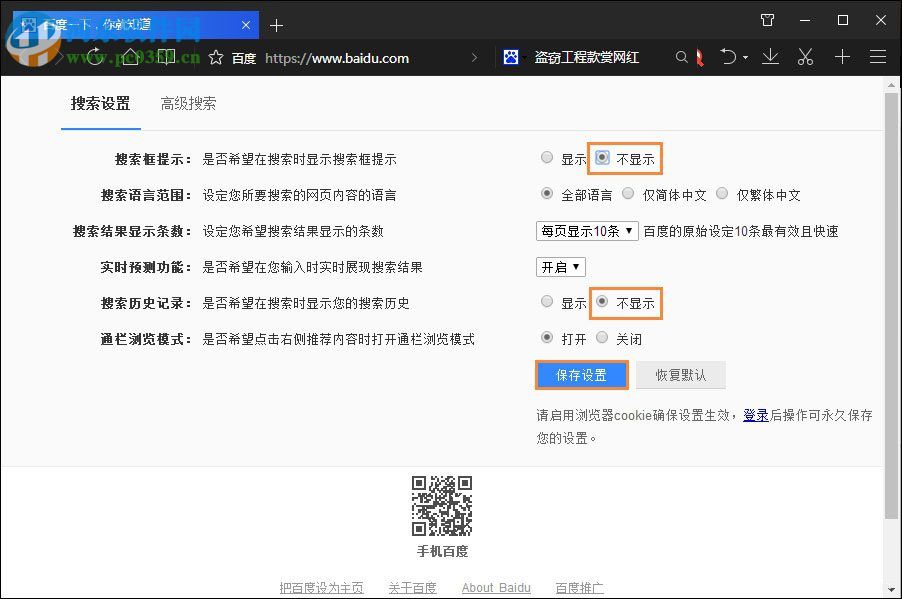902x599 pixels.
Task: Click the download arrow icon
Action: [x=770, y=57]
